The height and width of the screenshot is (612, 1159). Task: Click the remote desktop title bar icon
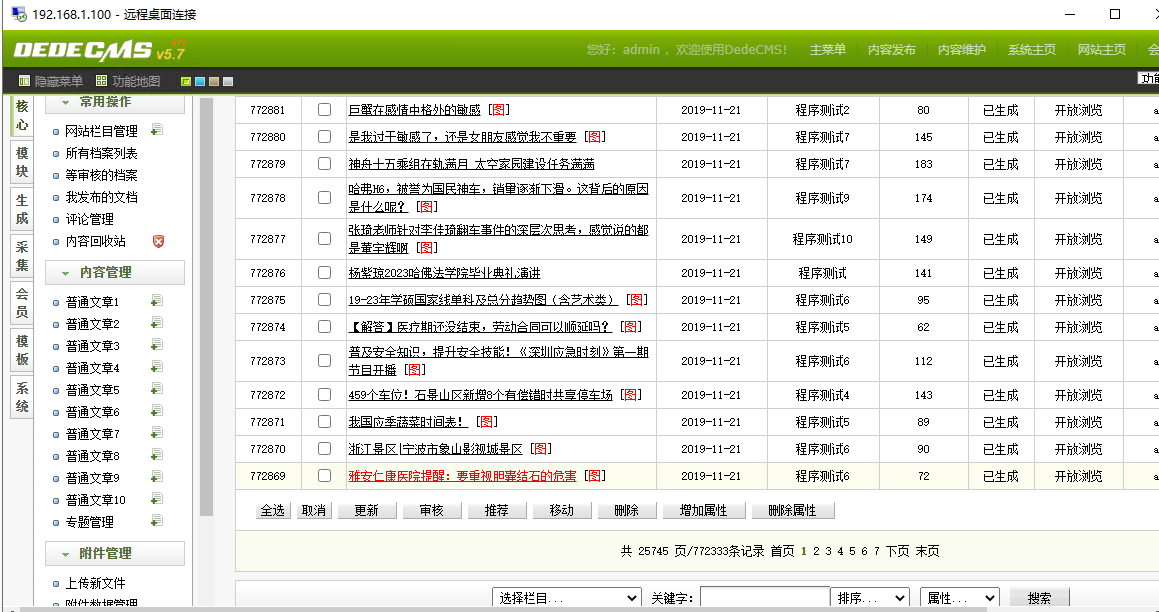click(18, 14)
